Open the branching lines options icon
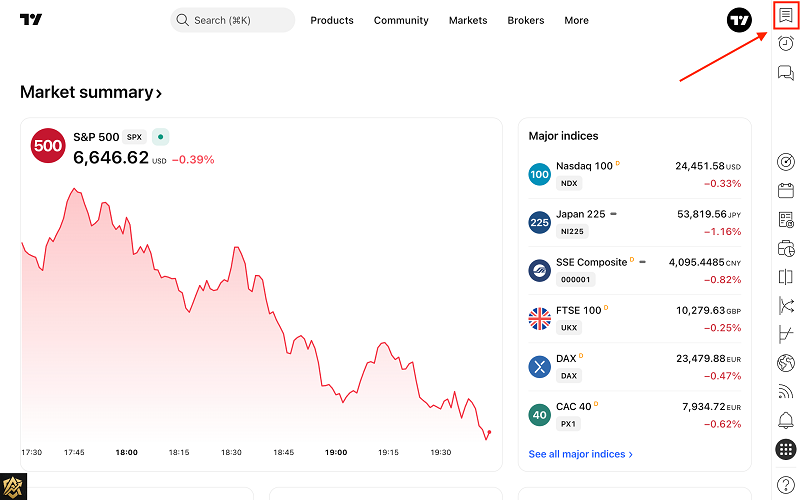This screenshot has width=800, height=500. tap(786, 306)
